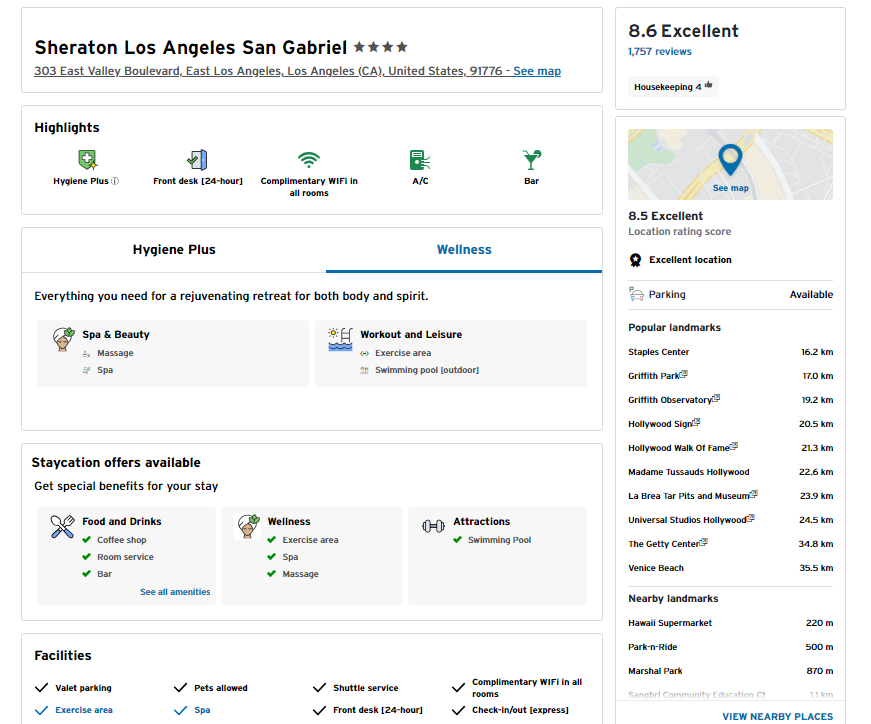This screenshot has width=871, height=724.
Task: Click the Front desk 24-hour icon
Action: (197, 160)
